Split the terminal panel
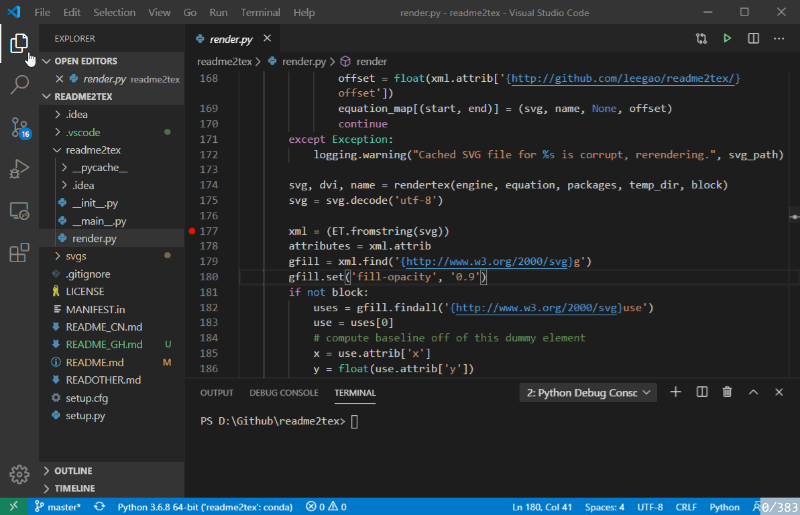Image resolution: width=800 pixels, height=515 pixels. tap(702, 392)
